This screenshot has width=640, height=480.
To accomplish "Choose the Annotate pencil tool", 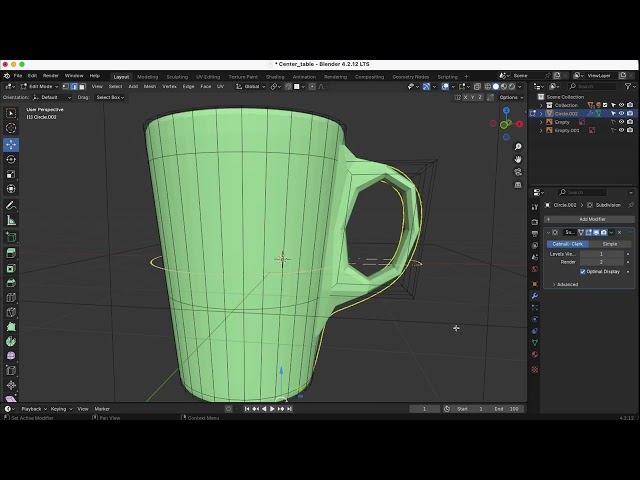I will (x=11, y=206).
